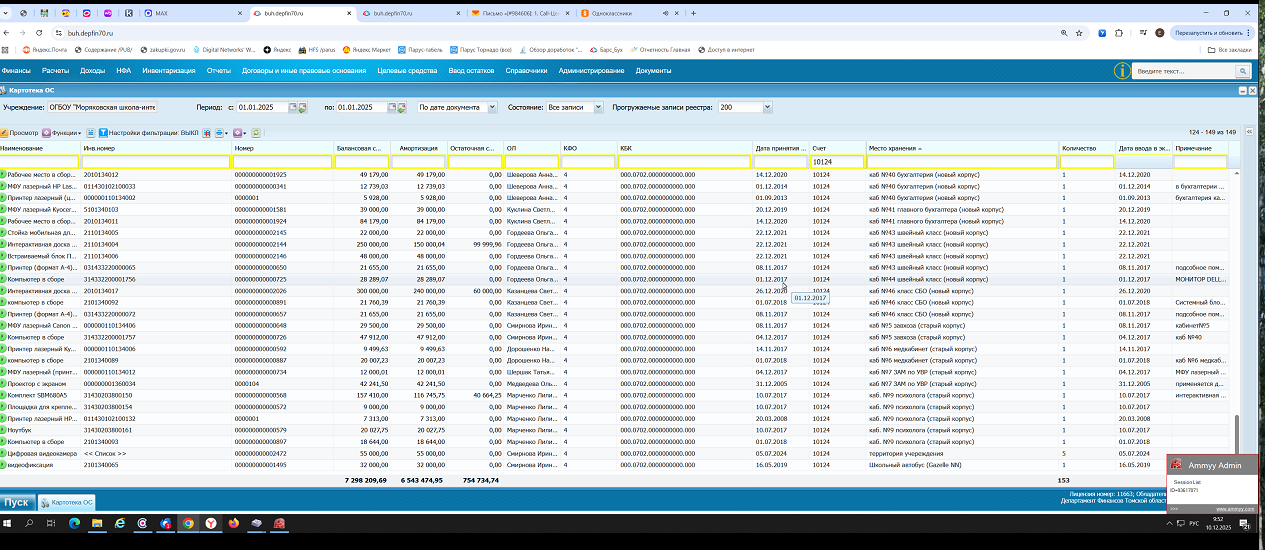
Task: Click row icon for Интерактивная доска 2110134004
Action: (3, 244)
